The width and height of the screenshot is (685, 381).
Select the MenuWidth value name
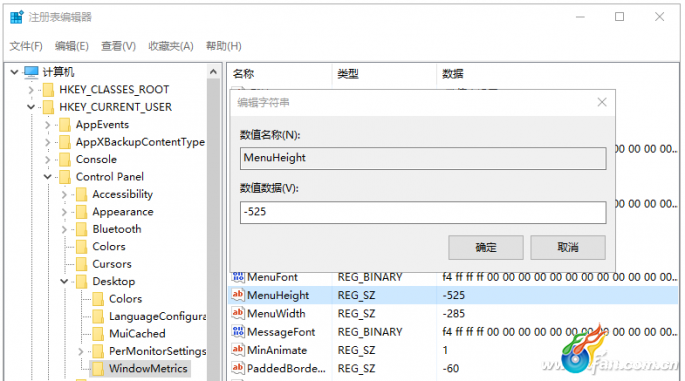[276, 314]
